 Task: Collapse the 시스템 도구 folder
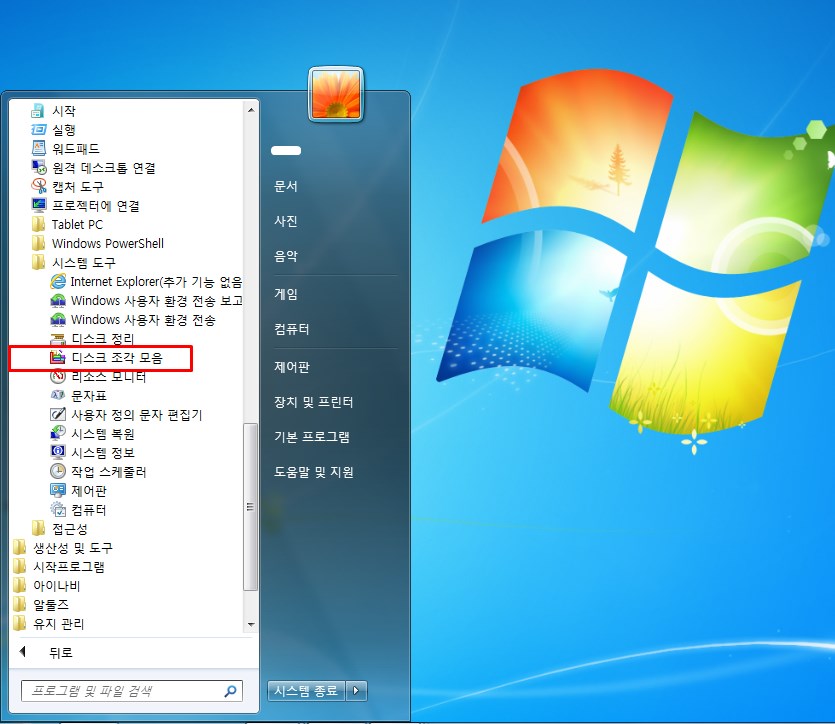coord(73,262)
